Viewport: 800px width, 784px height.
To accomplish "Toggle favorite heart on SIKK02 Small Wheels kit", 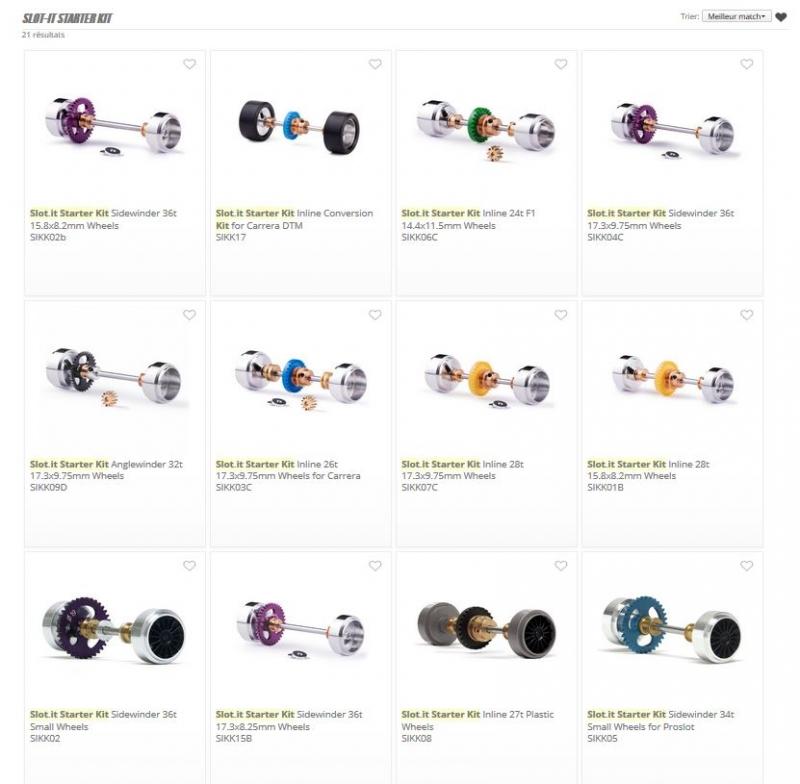I will coord(189,566).
